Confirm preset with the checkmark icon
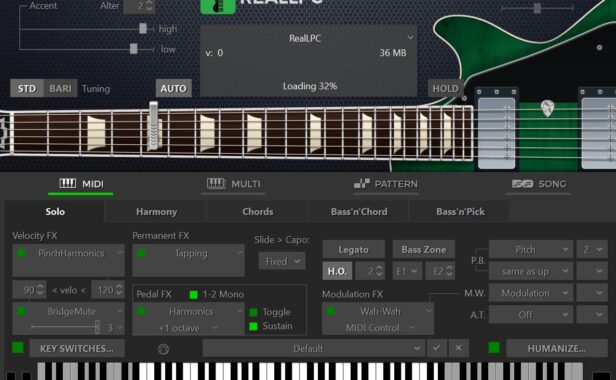This screenshot has height=380, width=616. pos(436,348)
